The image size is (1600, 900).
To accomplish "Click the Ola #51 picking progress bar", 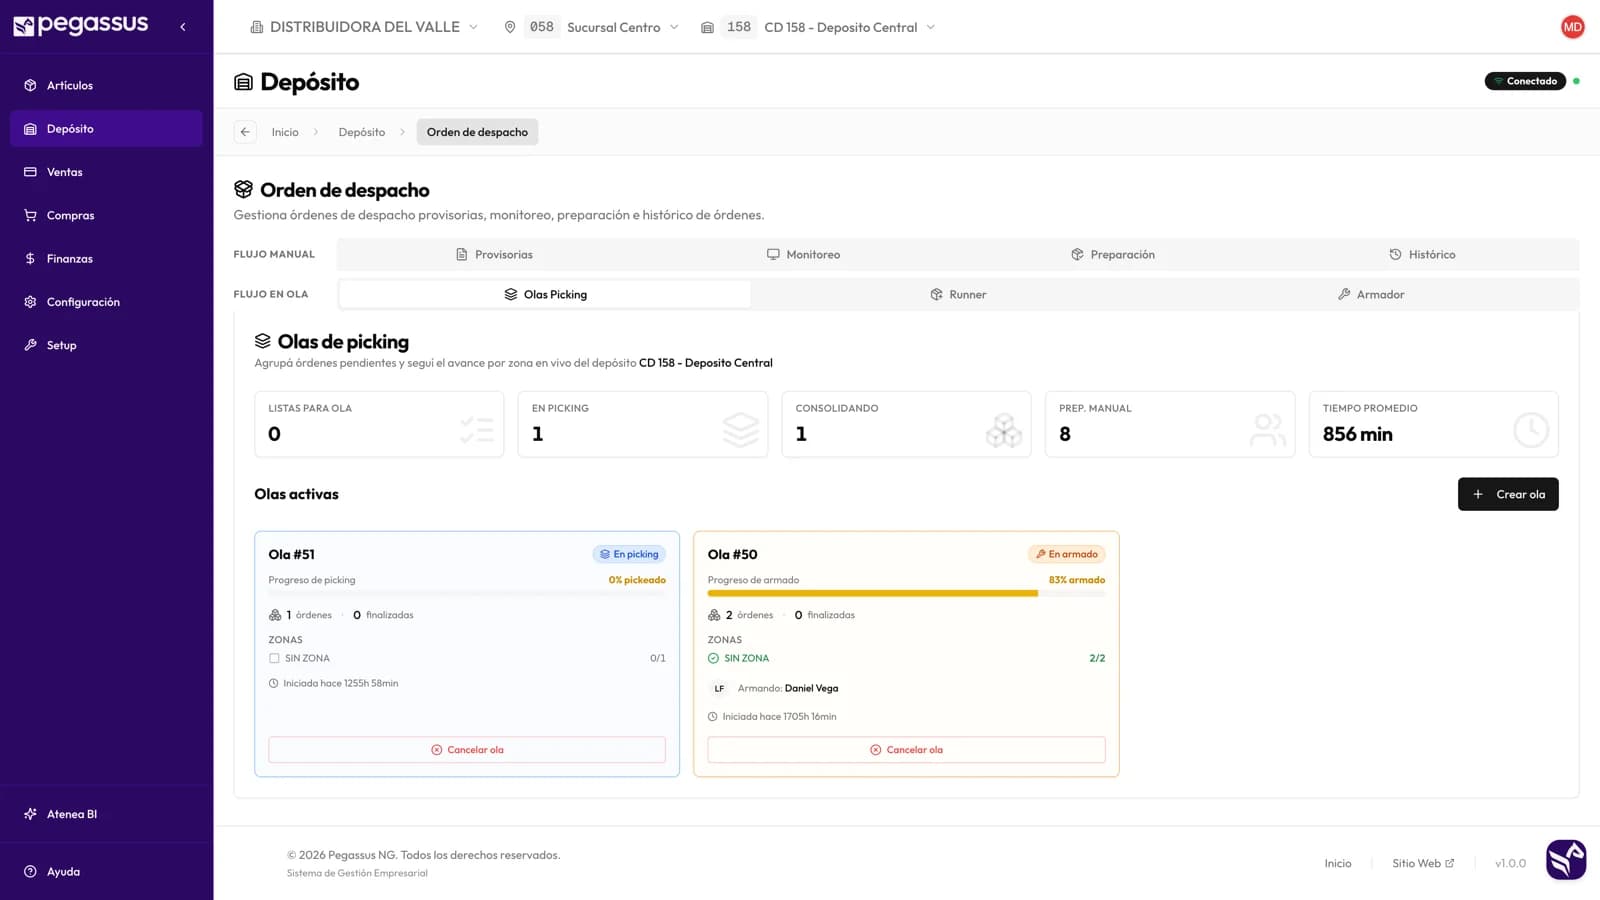I will click(x=467, y=593).
